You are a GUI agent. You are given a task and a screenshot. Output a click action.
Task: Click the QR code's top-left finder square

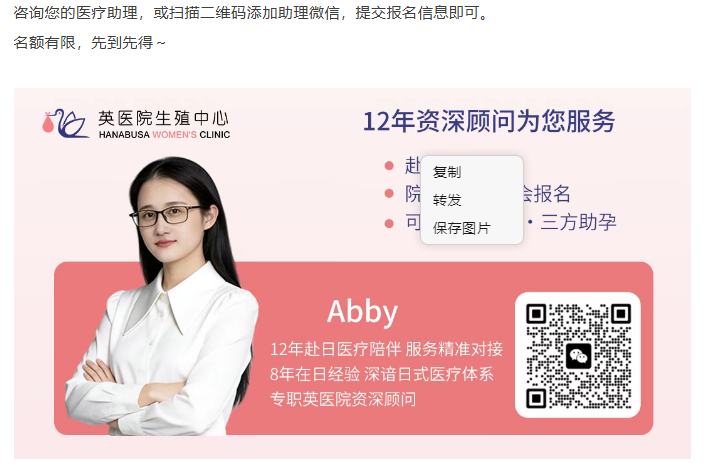point(536,314)
